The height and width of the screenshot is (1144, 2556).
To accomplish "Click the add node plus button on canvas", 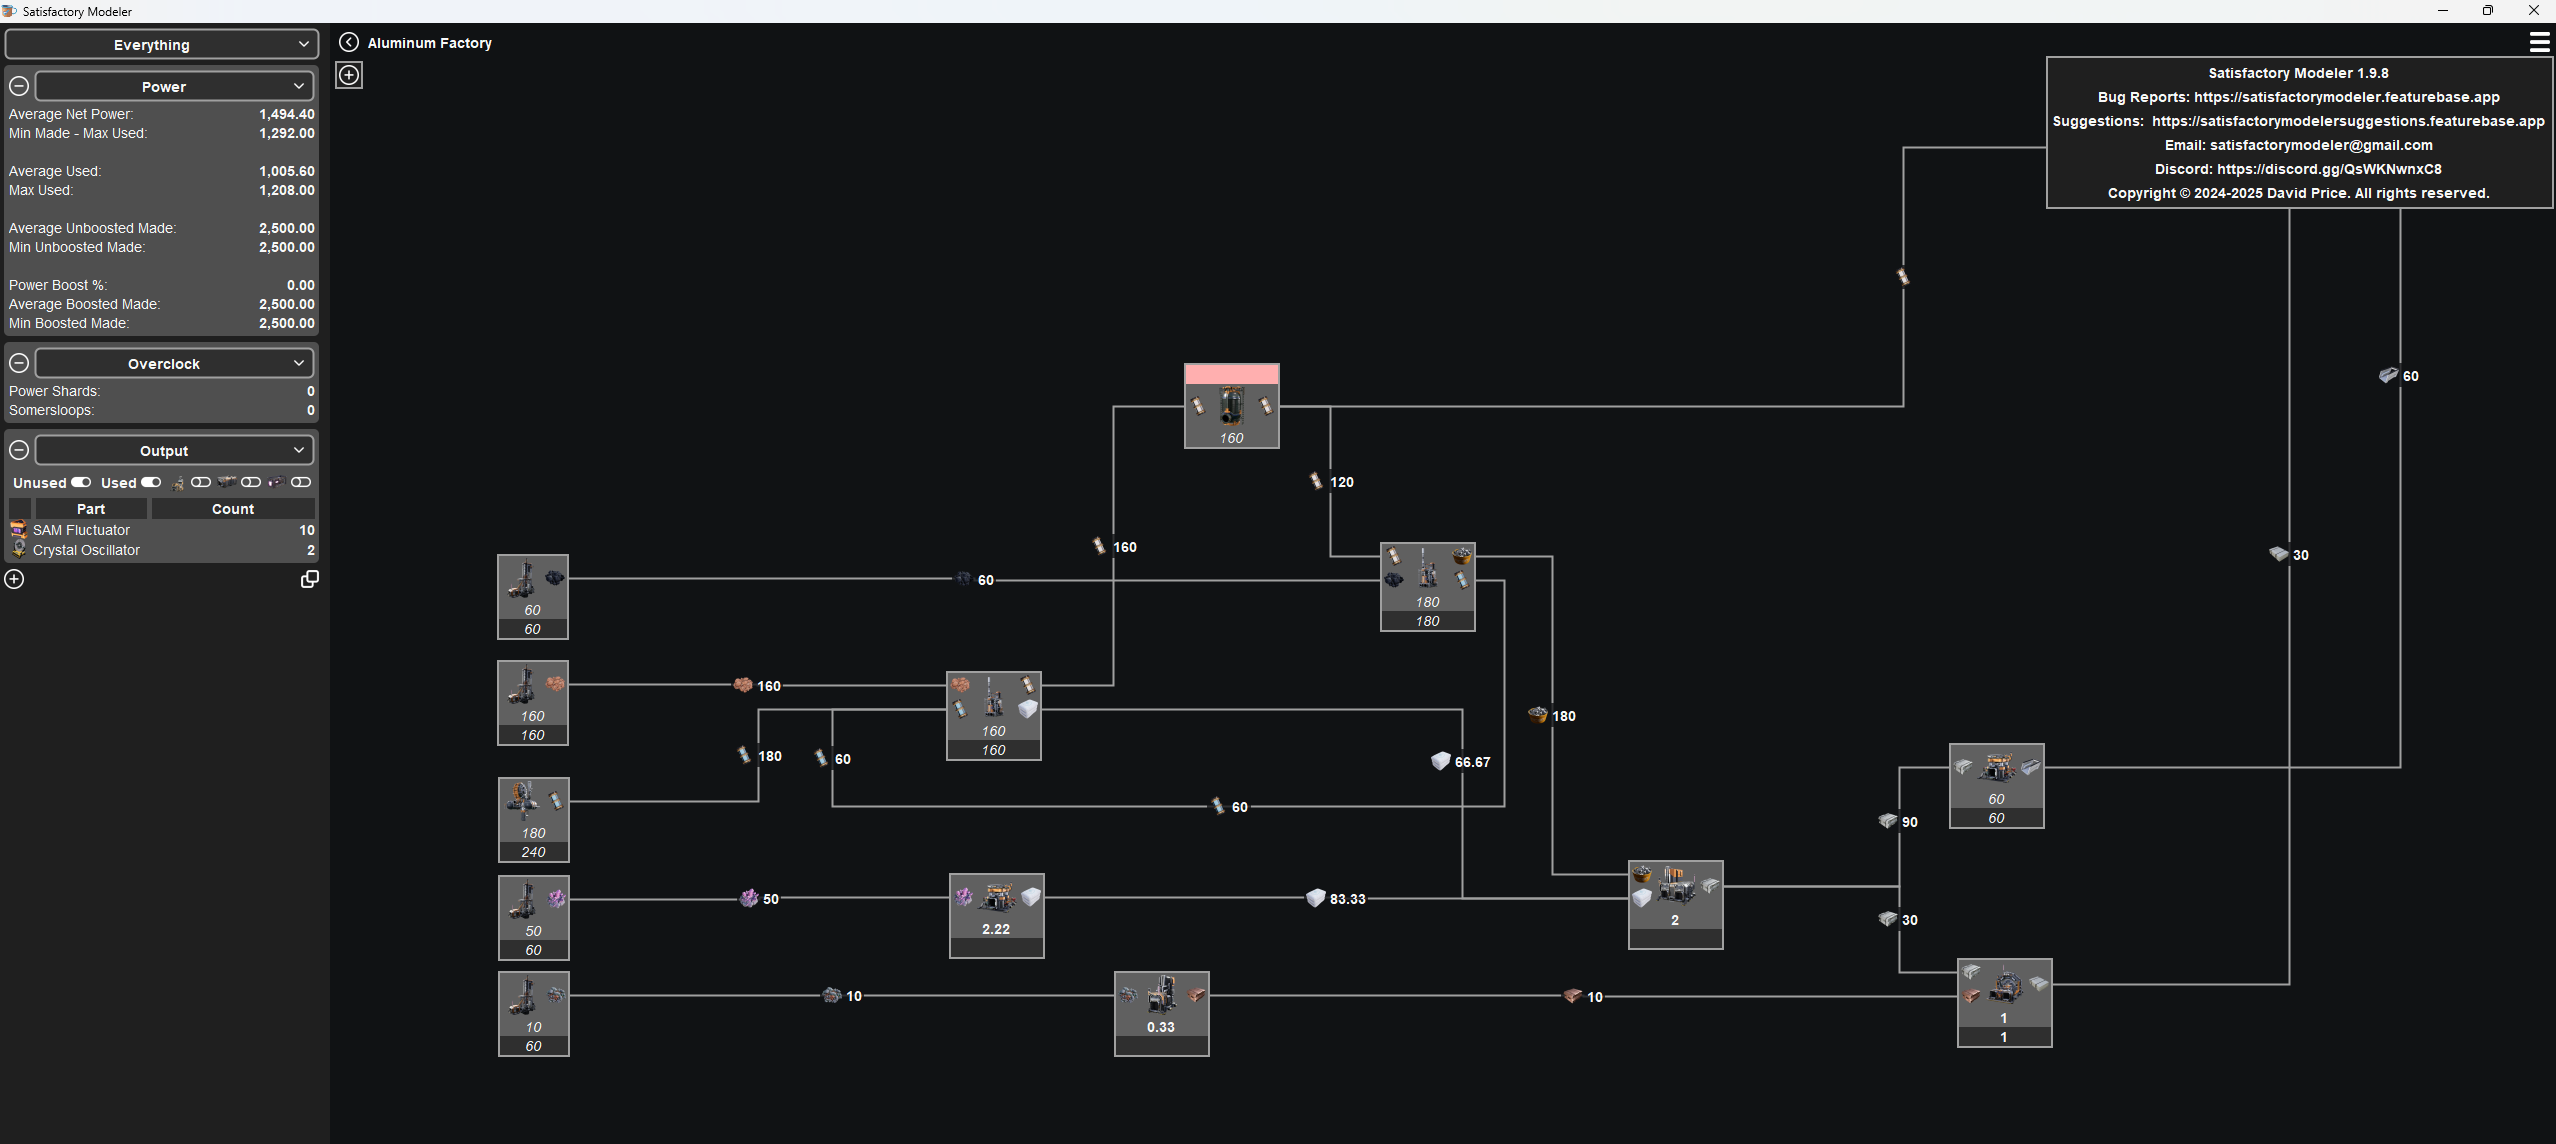I will click(349, 75).
